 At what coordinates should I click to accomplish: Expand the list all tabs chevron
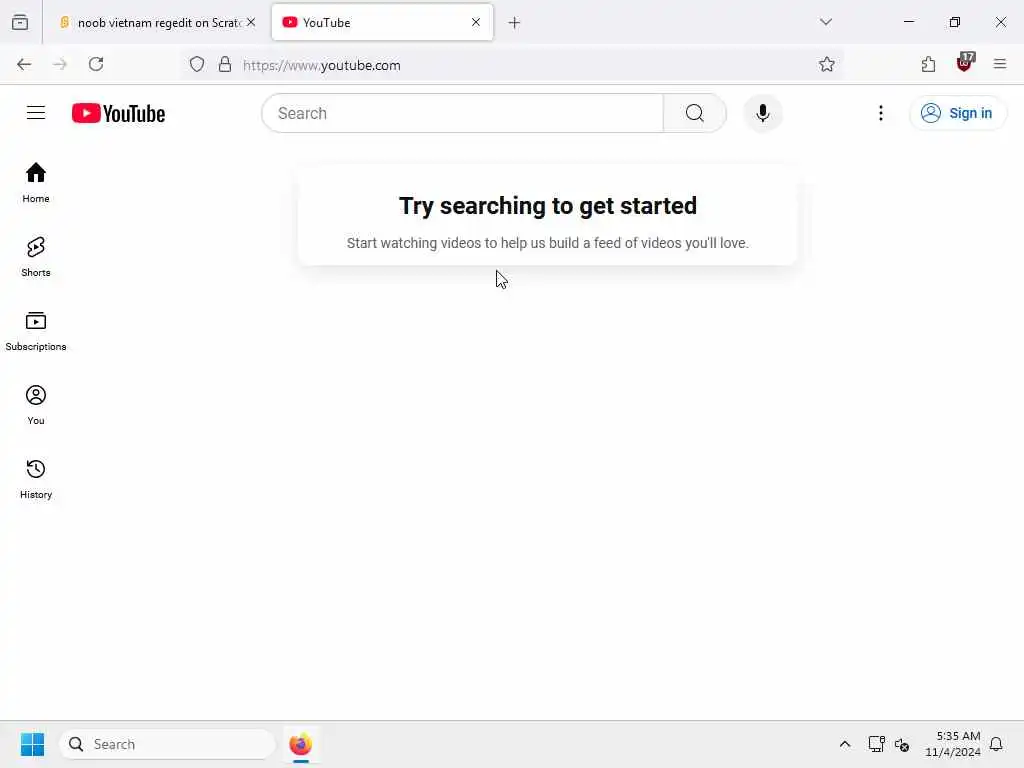click(825, 22)
